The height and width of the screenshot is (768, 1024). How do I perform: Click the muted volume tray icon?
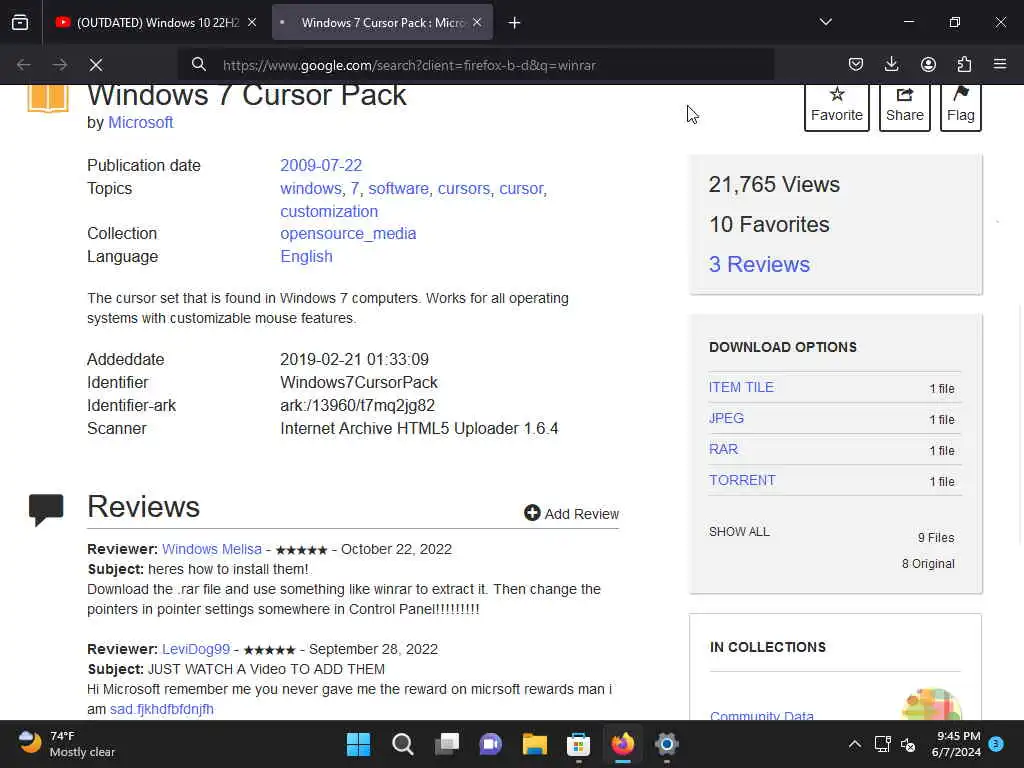tap(908, 744)
